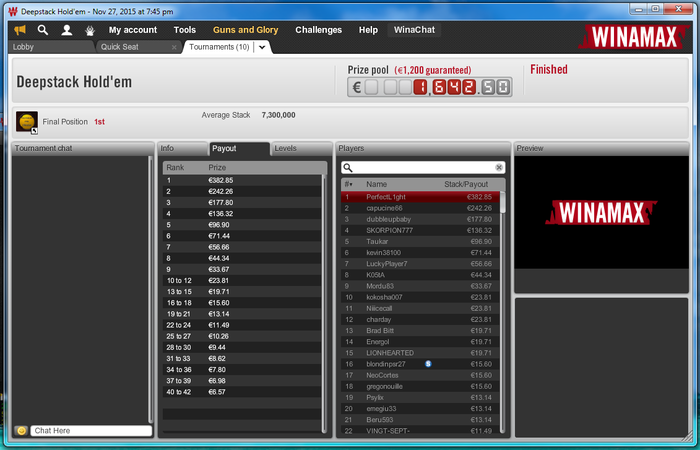The image size is (700, 450).
Task: Click rank 3 prize €177.80 payout row
Action: 242,203
